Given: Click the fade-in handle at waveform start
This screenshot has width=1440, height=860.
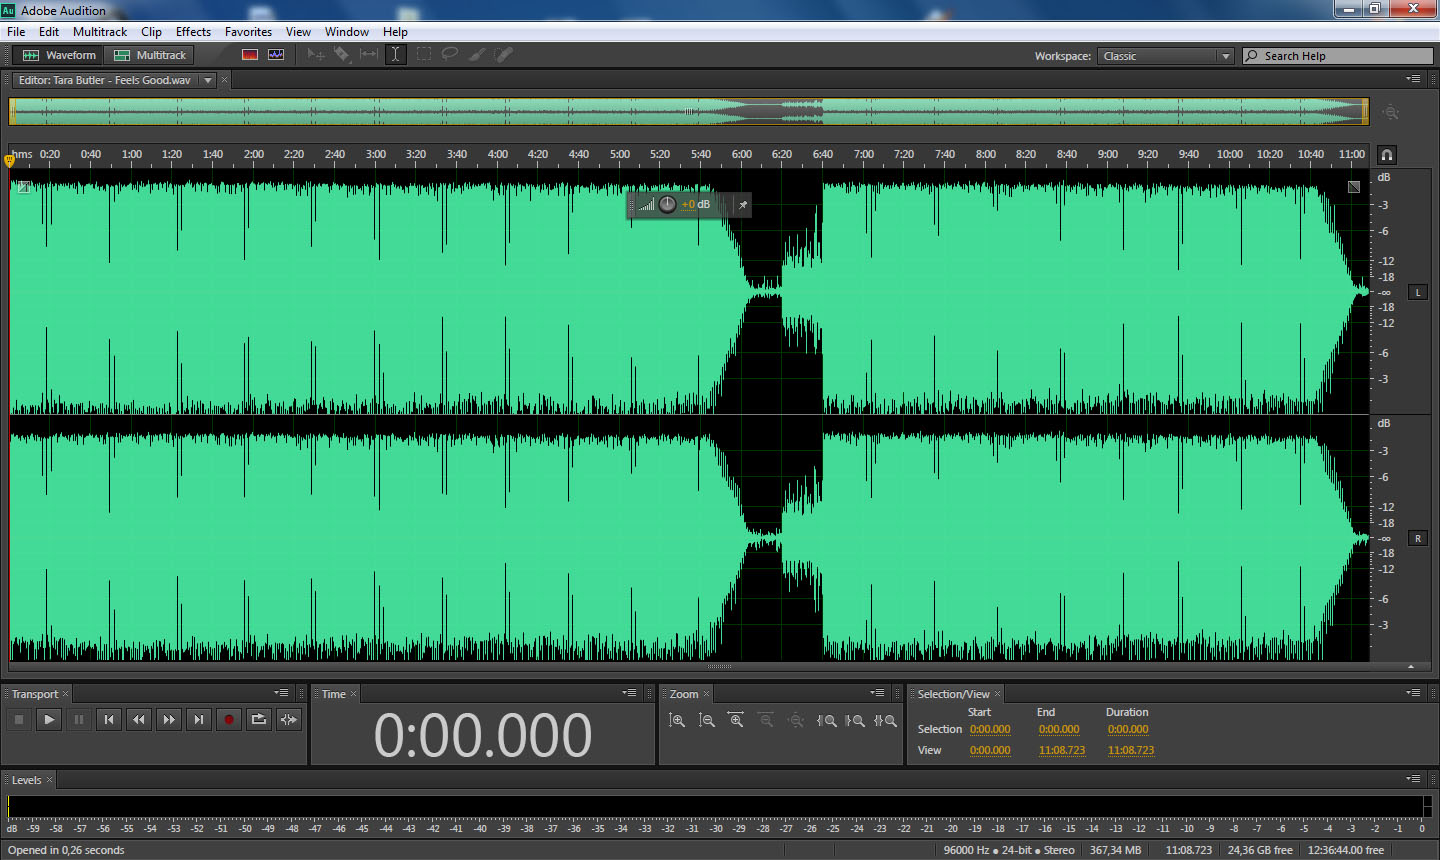Looking at the screenshot, I should pyautogui.click(x=23, y=187).
